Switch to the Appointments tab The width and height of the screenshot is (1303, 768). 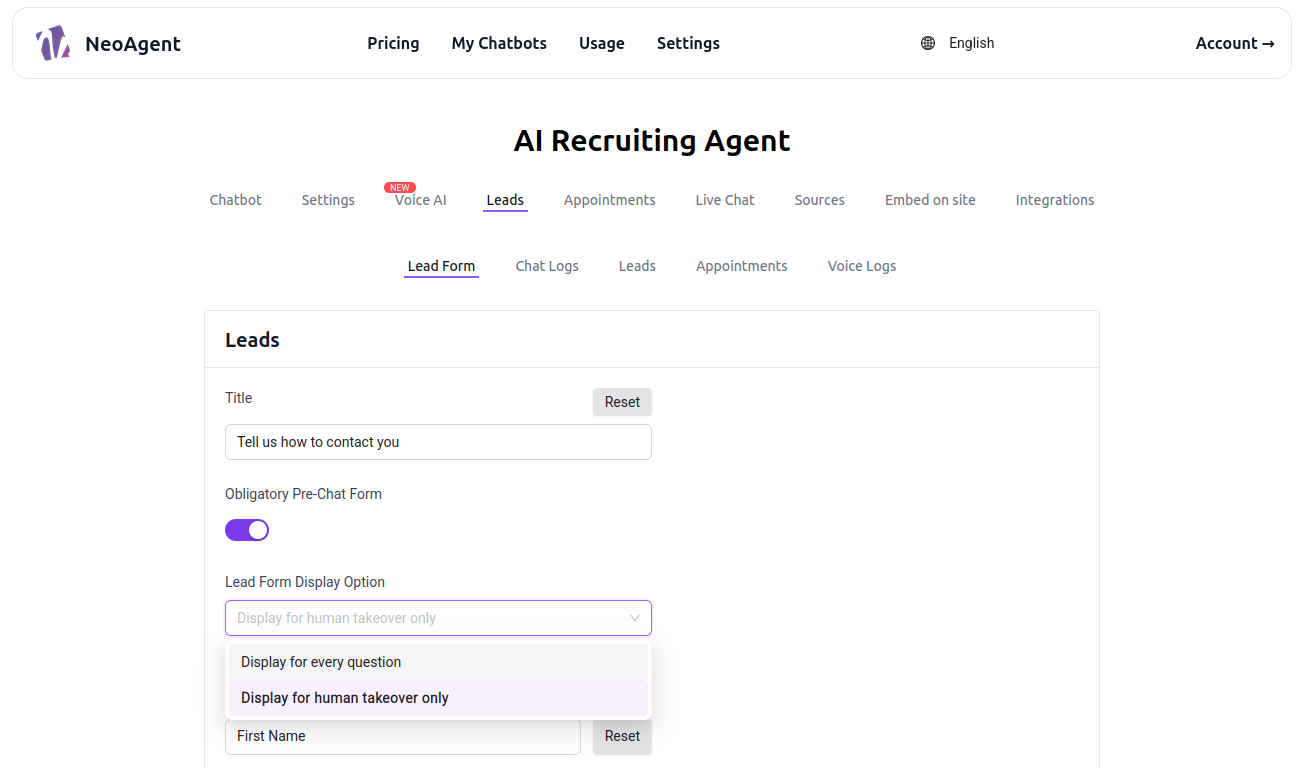coord(609,200)
